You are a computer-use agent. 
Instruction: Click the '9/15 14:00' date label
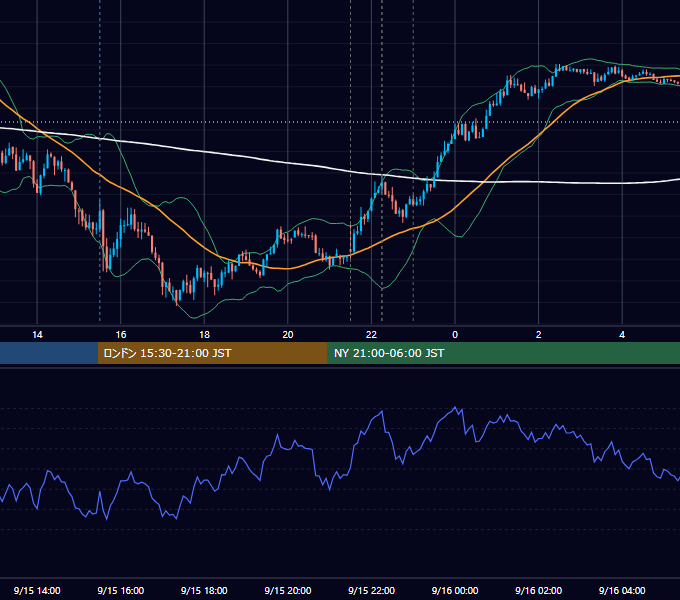pyautogui.click(x=37, y=590)
